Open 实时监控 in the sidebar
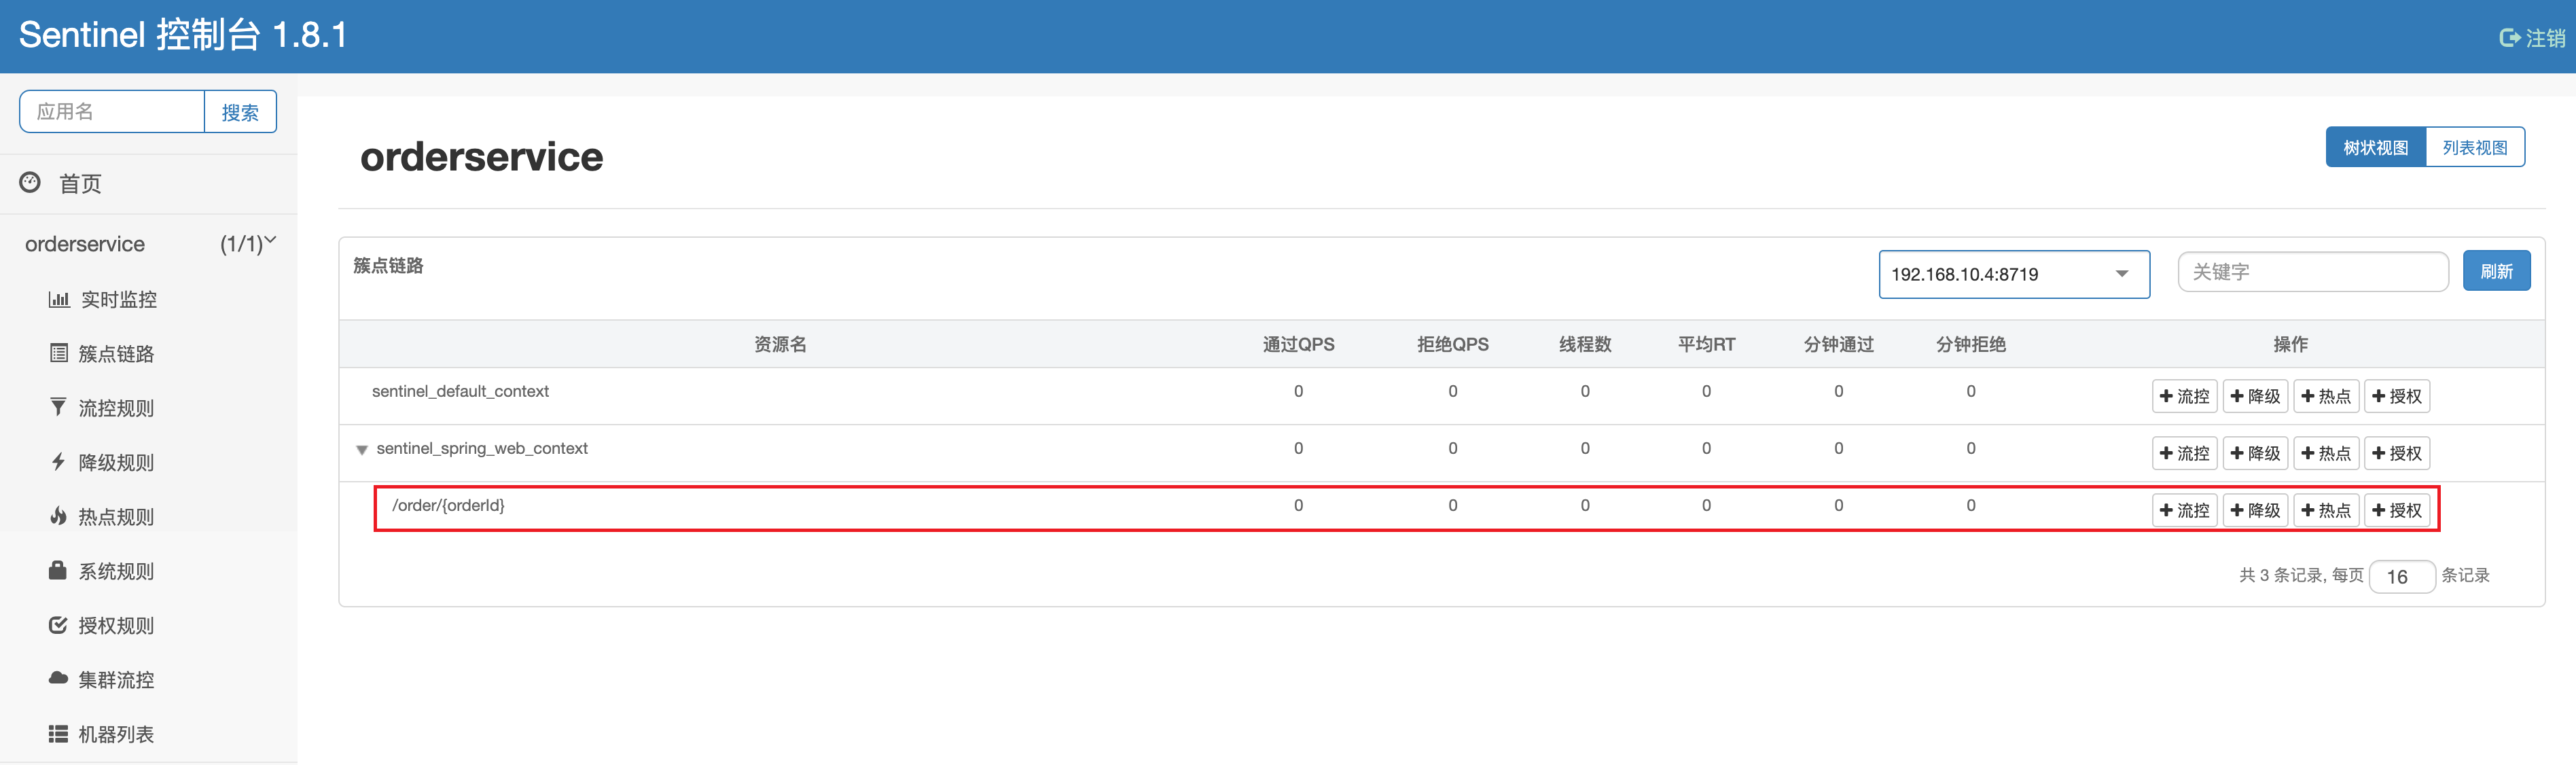 [x=118, y=299]
